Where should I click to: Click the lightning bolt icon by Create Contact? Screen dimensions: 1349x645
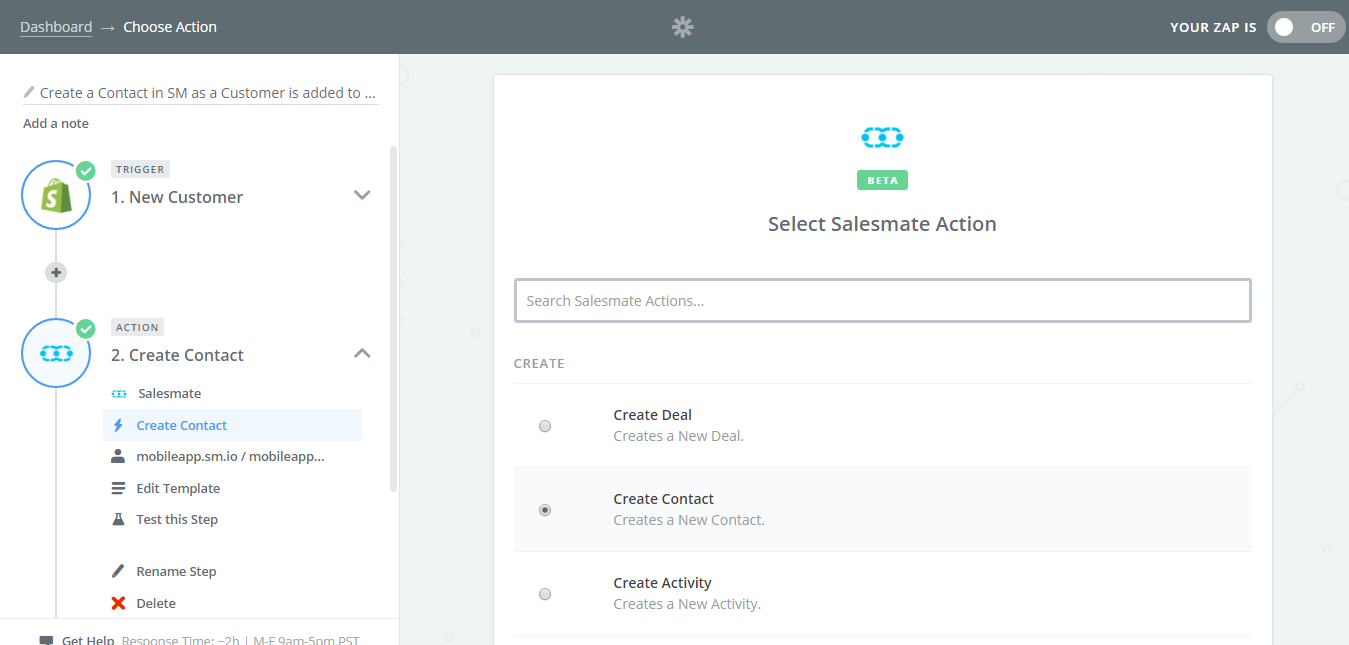[118, 425]
